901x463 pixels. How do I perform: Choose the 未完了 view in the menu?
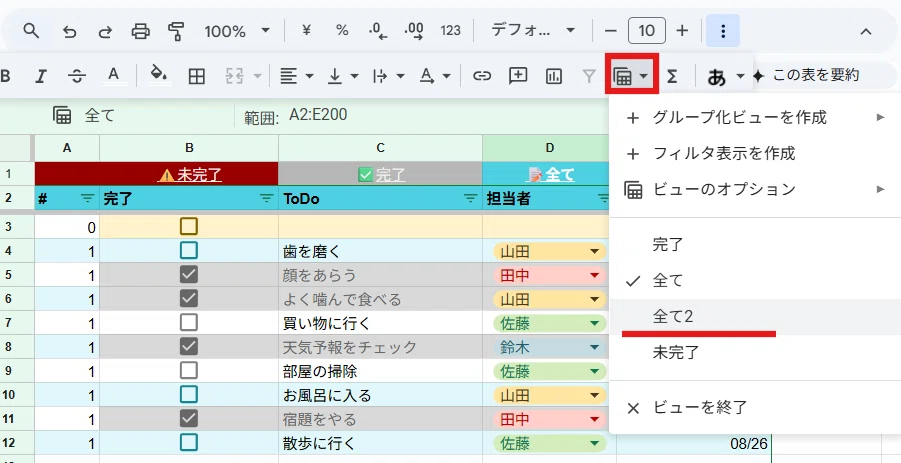click(x=755, y=352)
